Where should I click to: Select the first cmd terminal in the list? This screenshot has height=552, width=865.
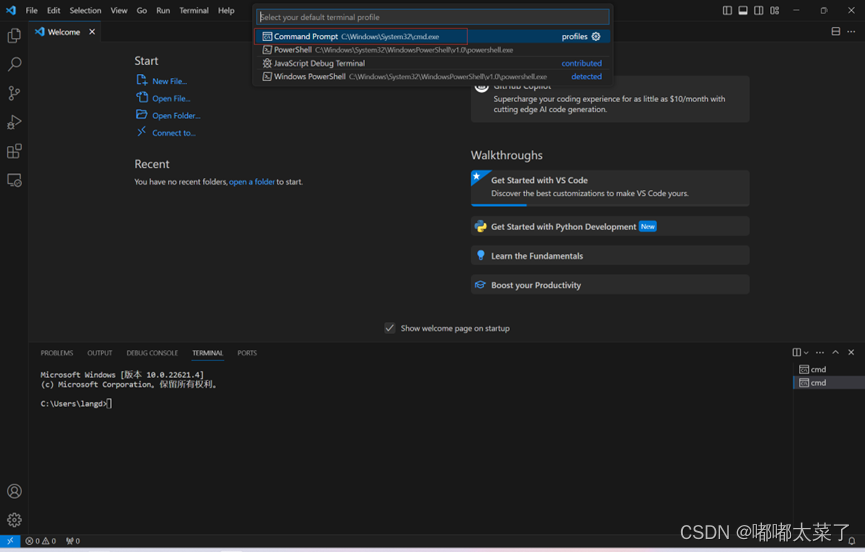829,369
